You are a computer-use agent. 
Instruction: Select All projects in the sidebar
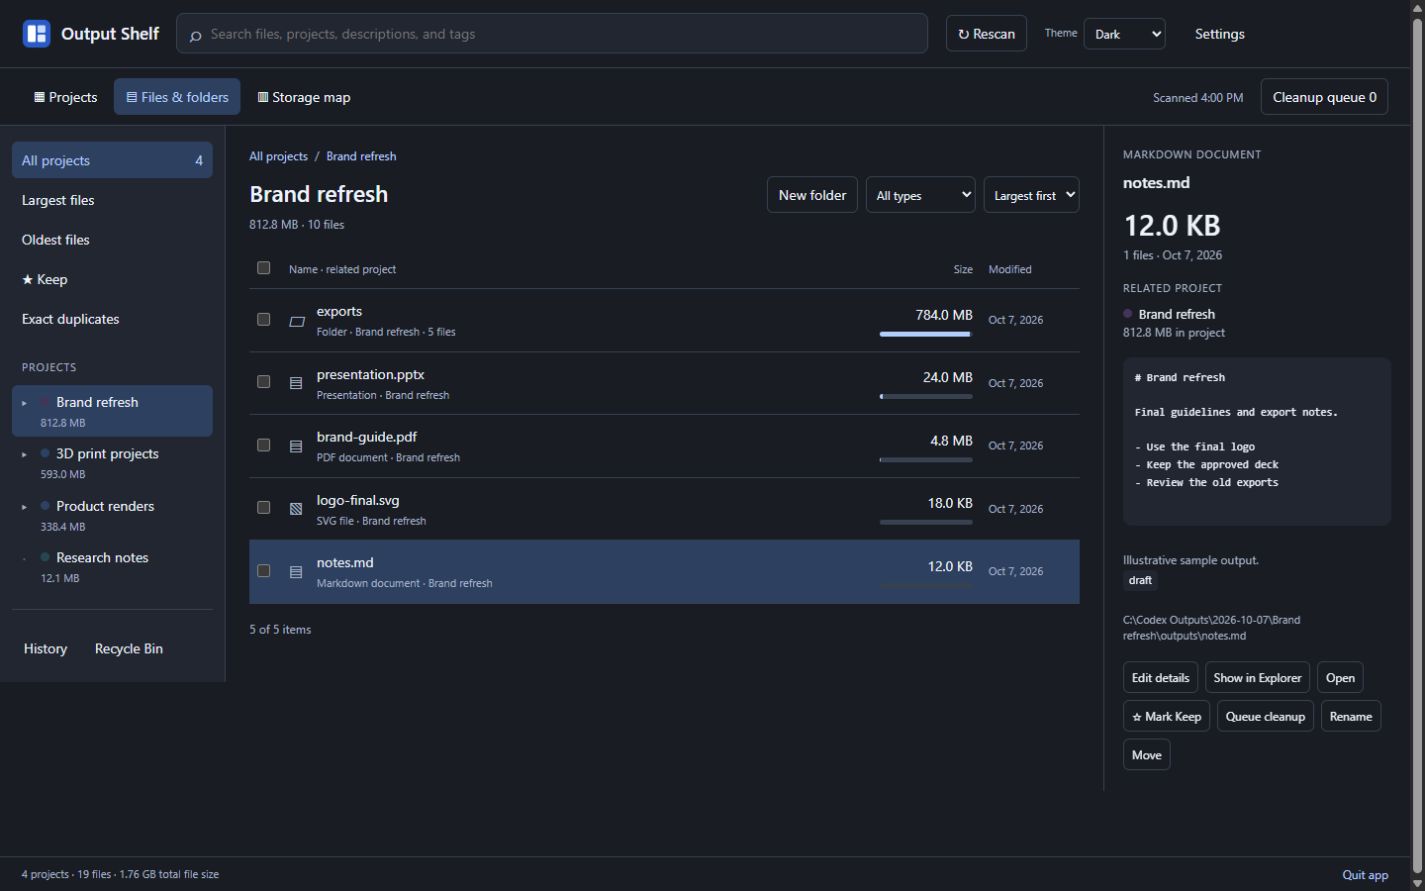click(112, 160)
